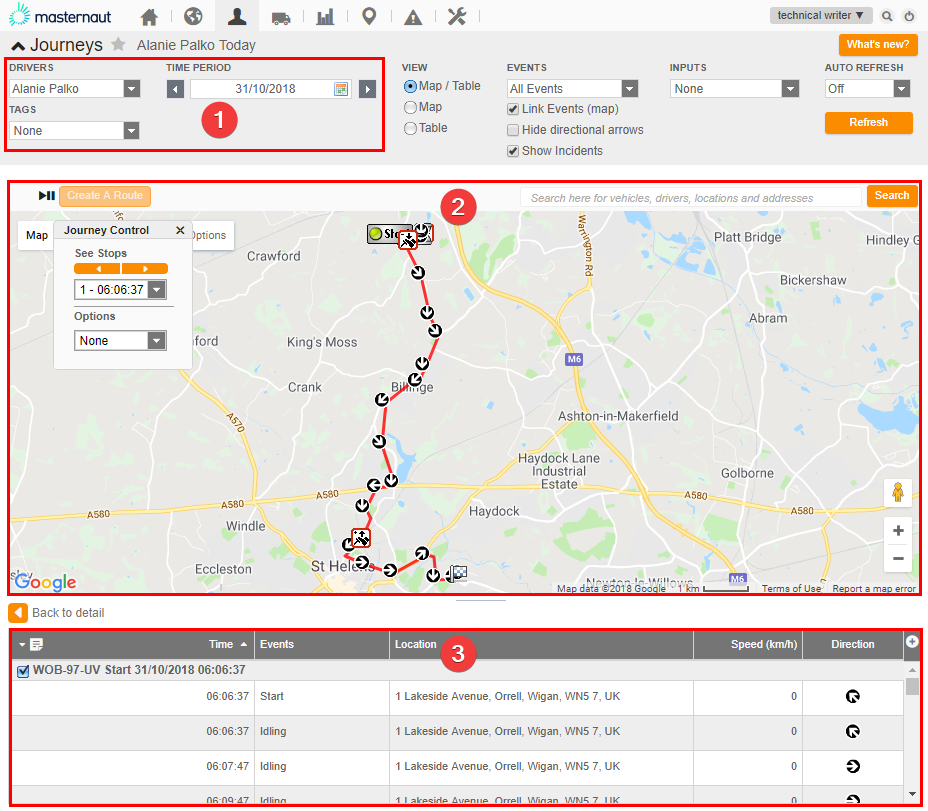Sort table by Location column

point(415,644)
